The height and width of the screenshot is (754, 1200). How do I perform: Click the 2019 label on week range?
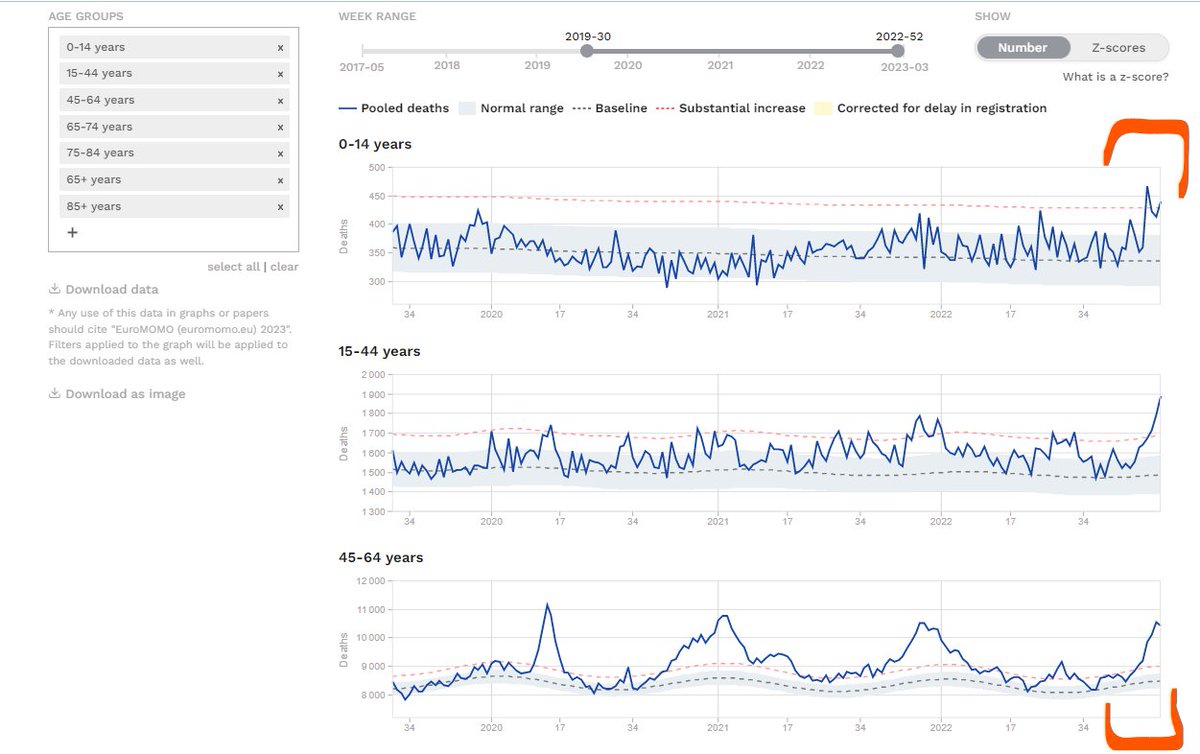pyautogui.click(x=538, y=66)
